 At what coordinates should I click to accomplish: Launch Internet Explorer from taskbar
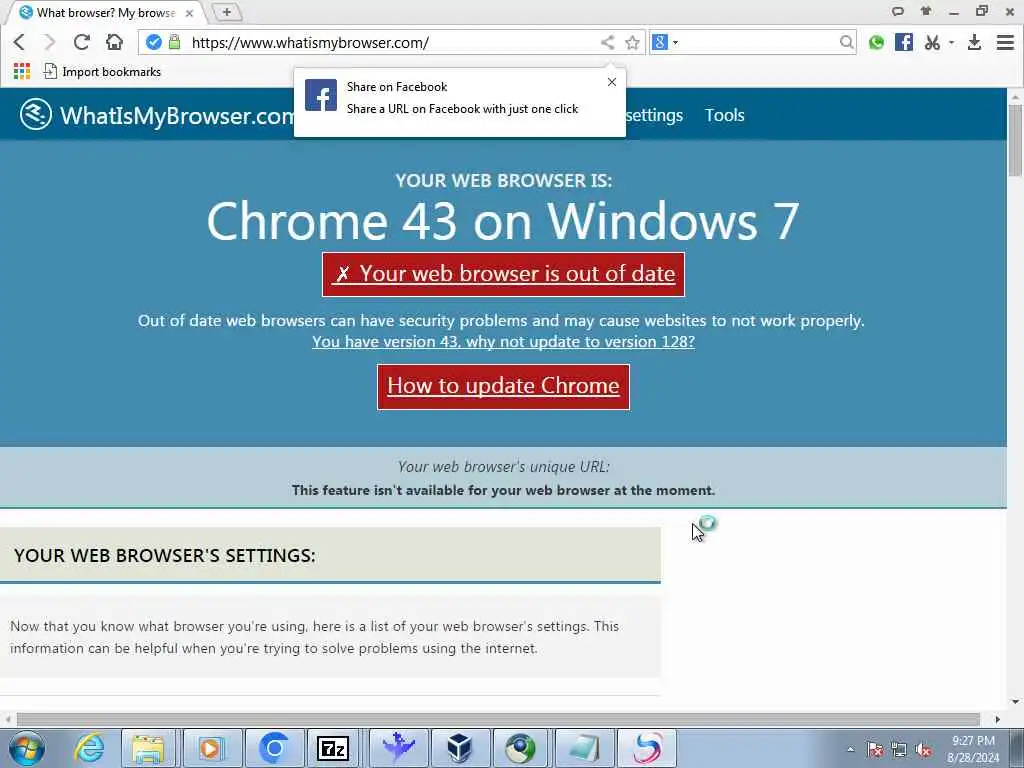tap(89, 748)
